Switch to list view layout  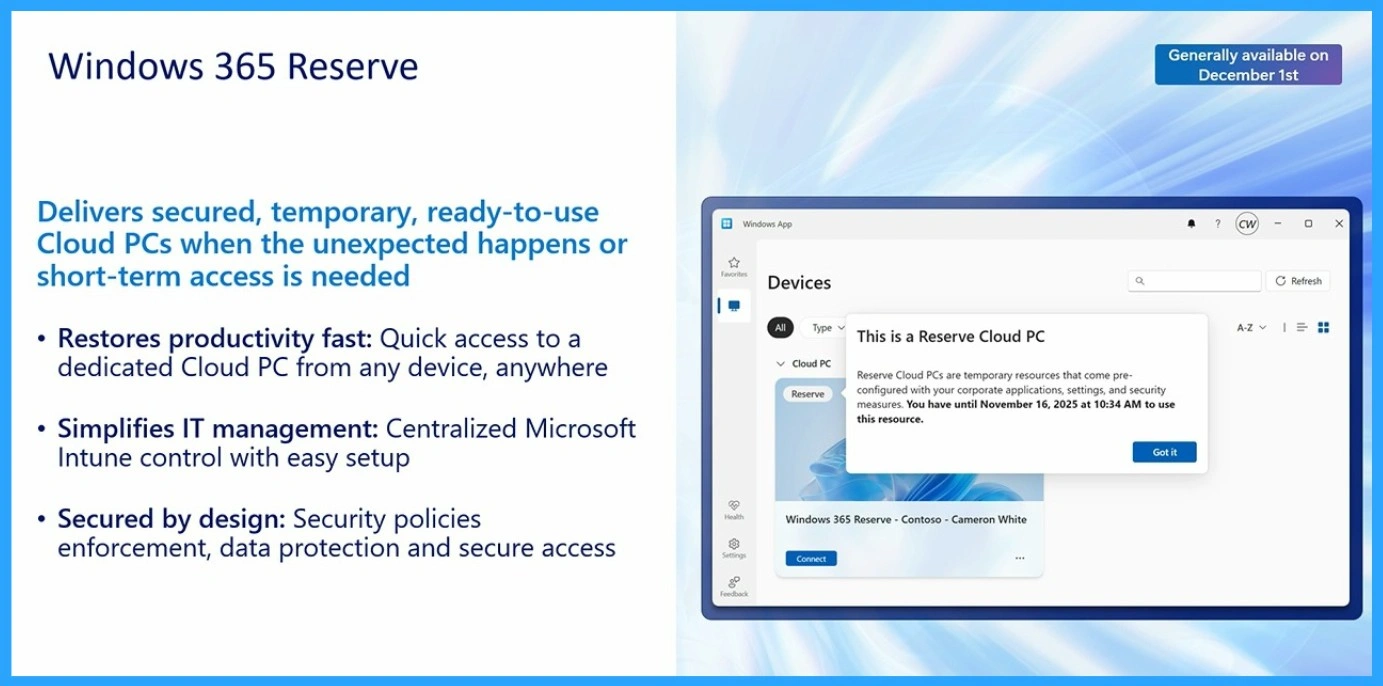click(1301, 326)
